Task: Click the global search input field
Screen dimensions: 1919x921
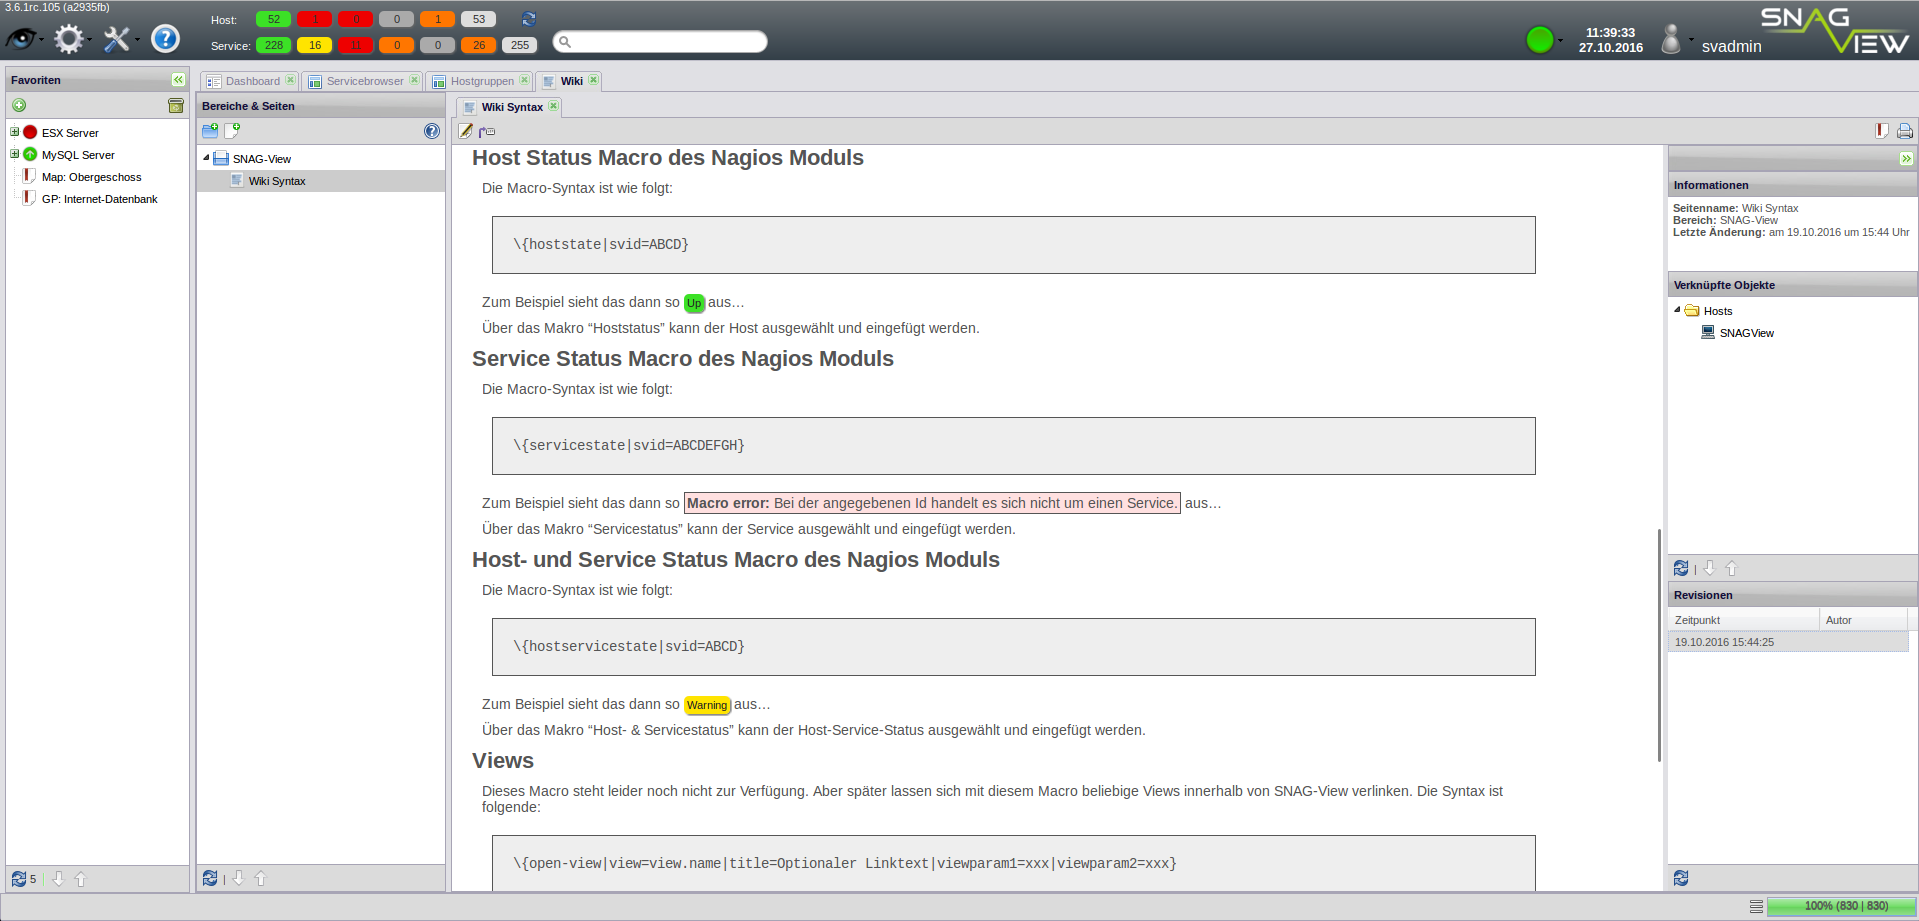Action: point(661,41)
